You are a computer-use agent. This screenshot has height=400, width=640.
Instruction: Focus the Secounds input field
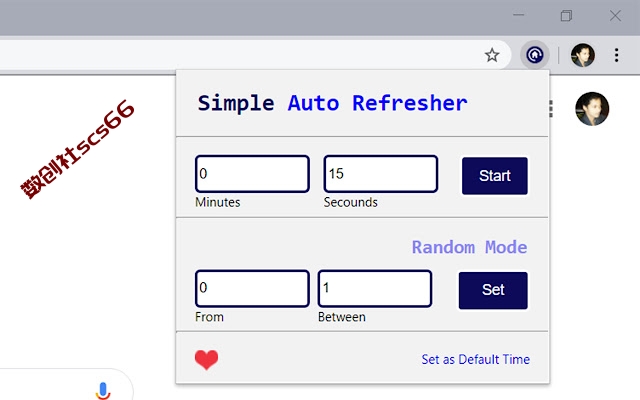pos(381,173)
